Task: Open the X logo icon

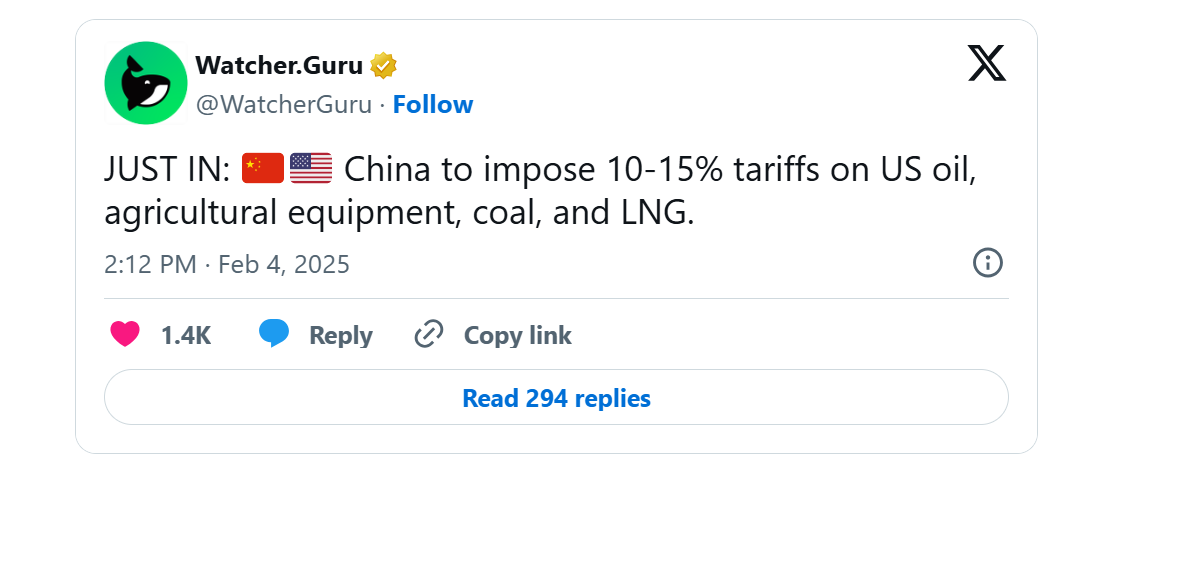Action: 986,63
